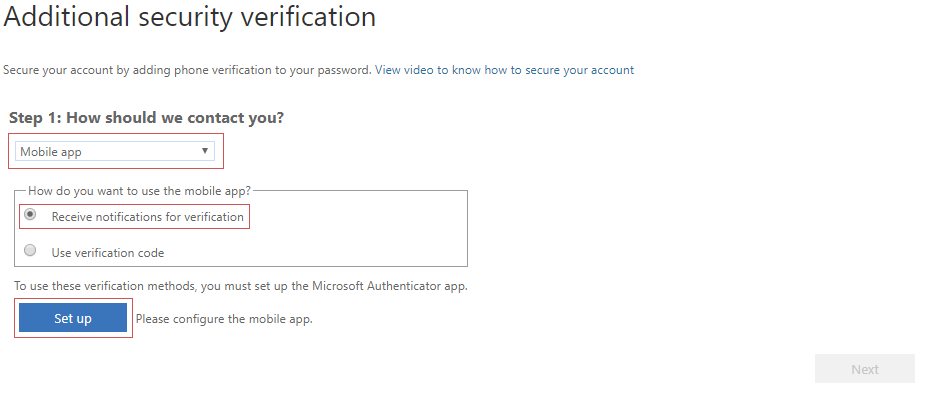Click the 'Please configure the mobile app.' message
This screenshot has height=399, width=930.
tap(224, 319)
